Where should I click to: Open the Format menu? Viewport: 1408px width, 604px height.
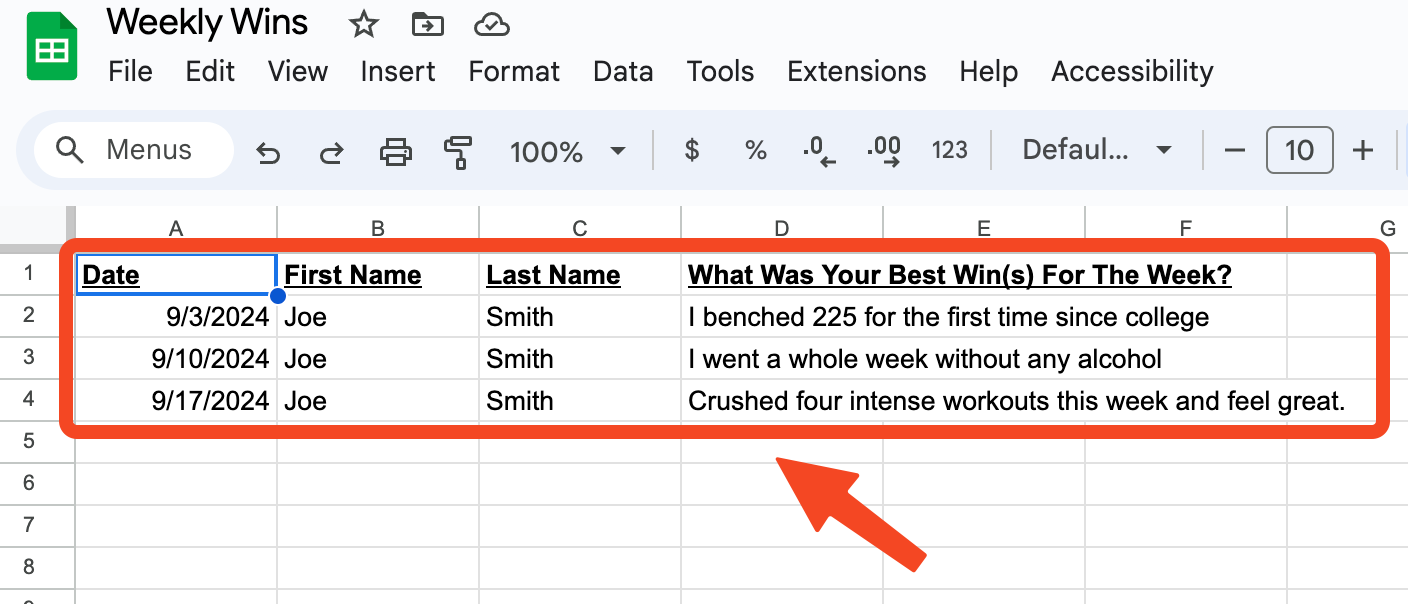(514, 72)
